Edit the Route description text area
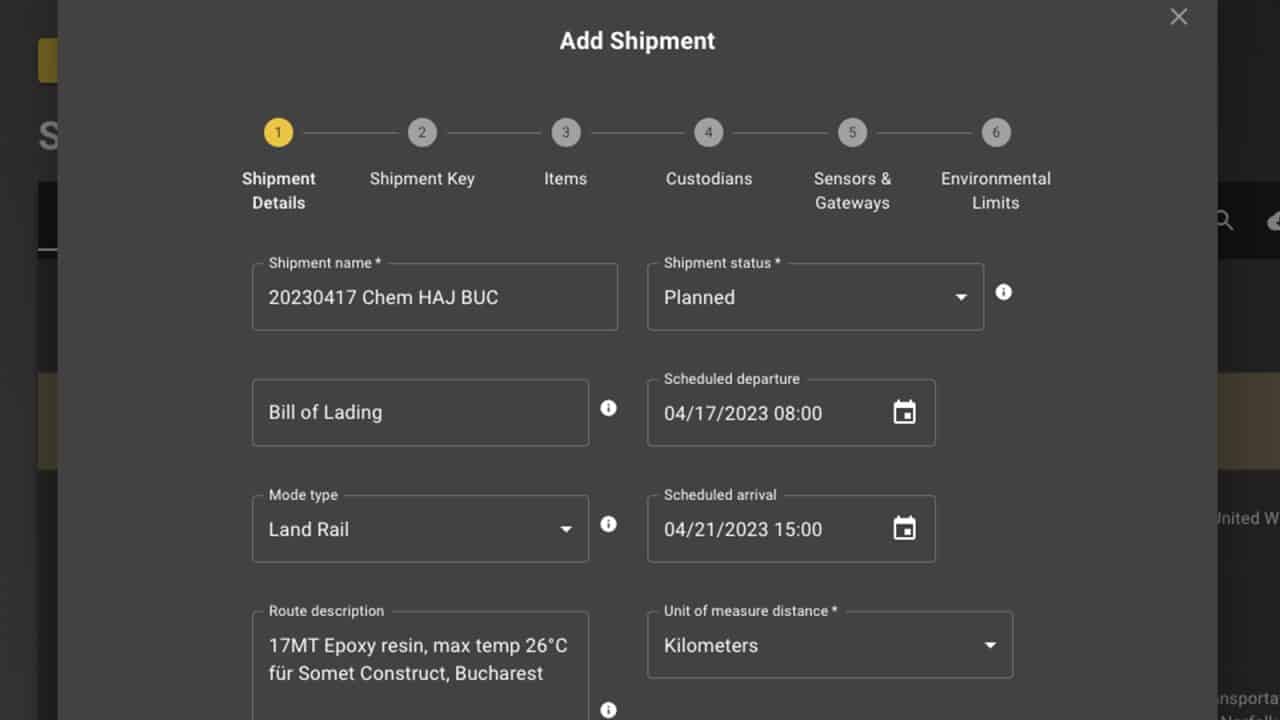 click(420, 660)
